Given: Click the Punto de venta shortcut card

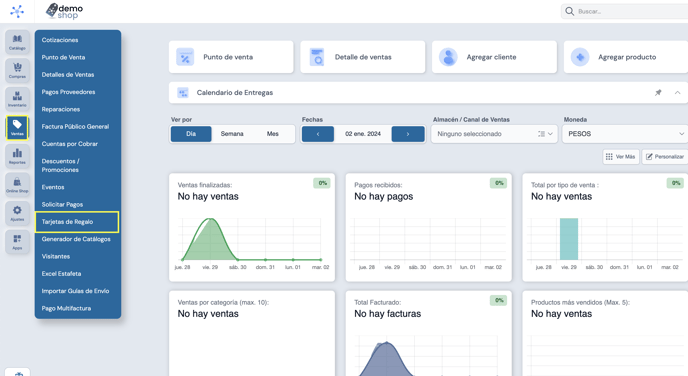Looking at the screenshot, I should (x=231, y=57).
